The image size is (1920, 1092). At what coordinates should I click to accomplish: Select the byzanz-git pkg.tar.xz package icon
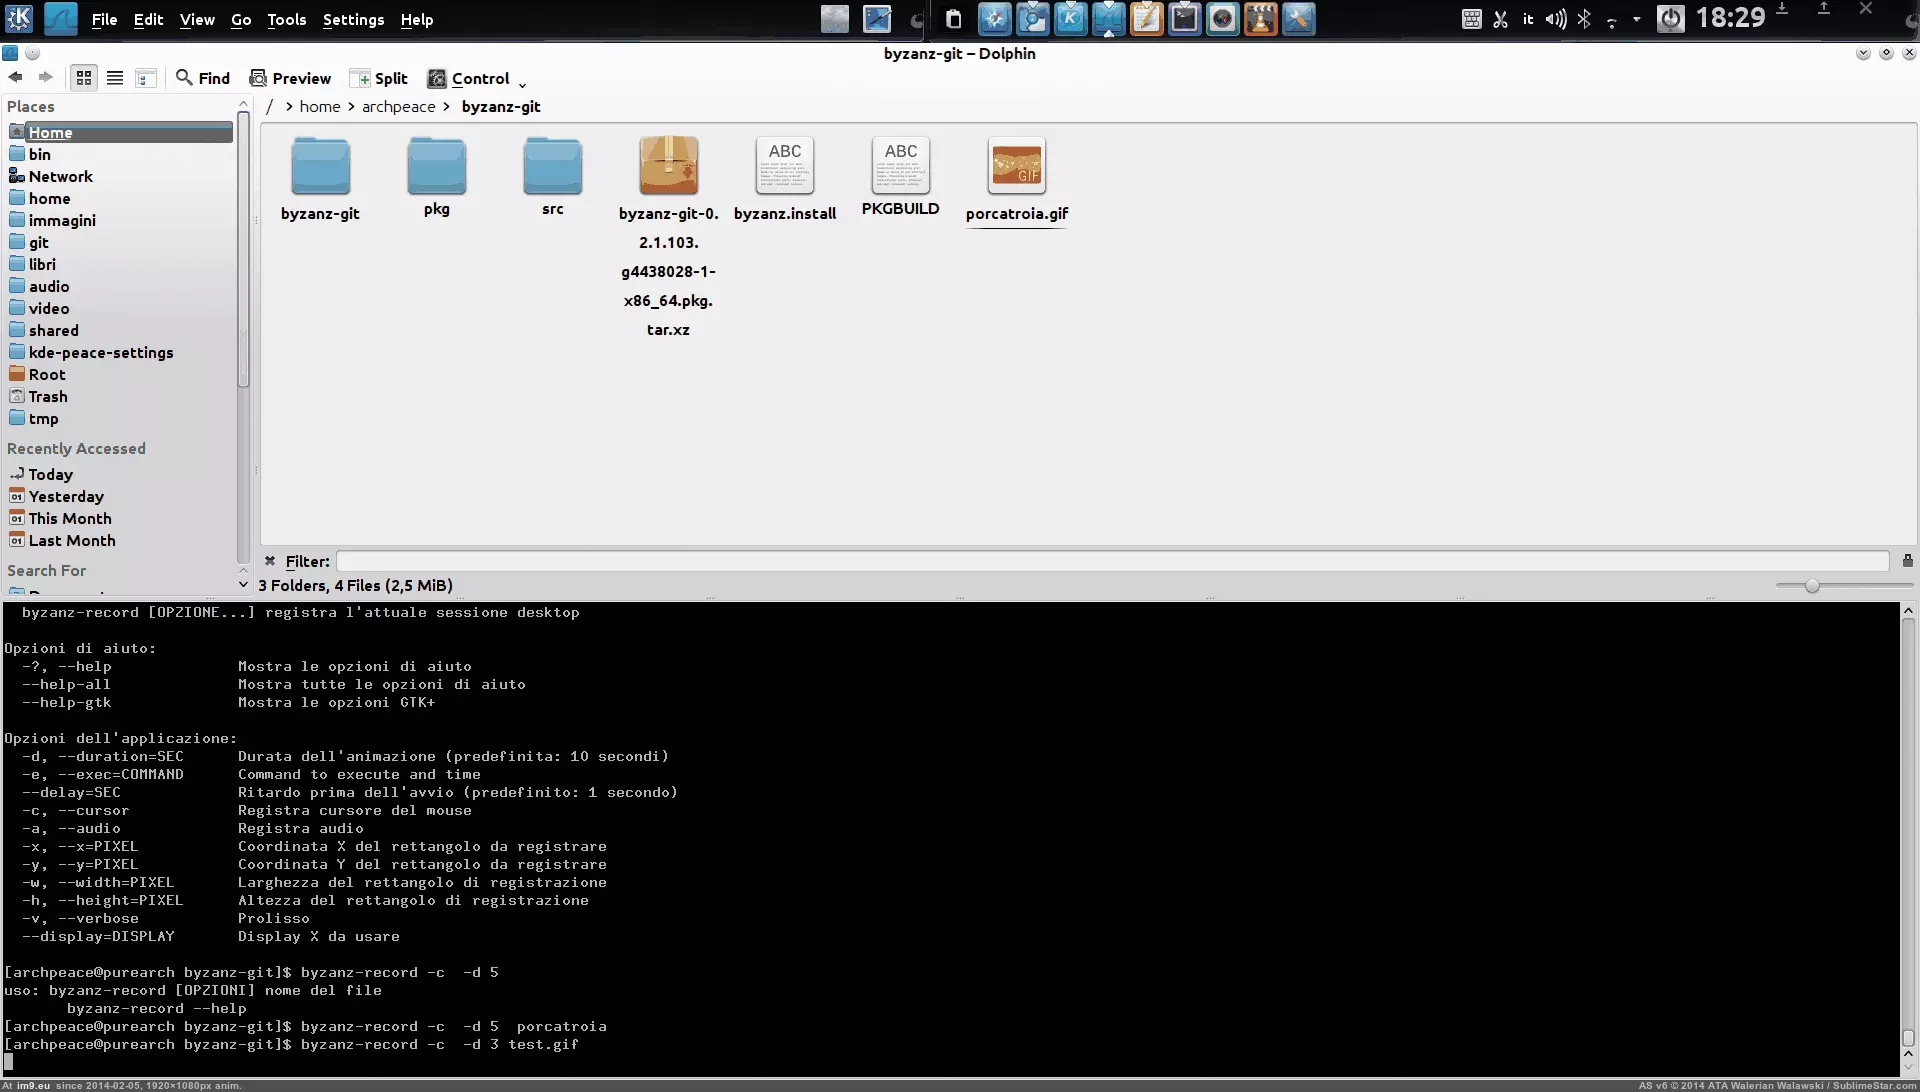(x=668, y=166)
